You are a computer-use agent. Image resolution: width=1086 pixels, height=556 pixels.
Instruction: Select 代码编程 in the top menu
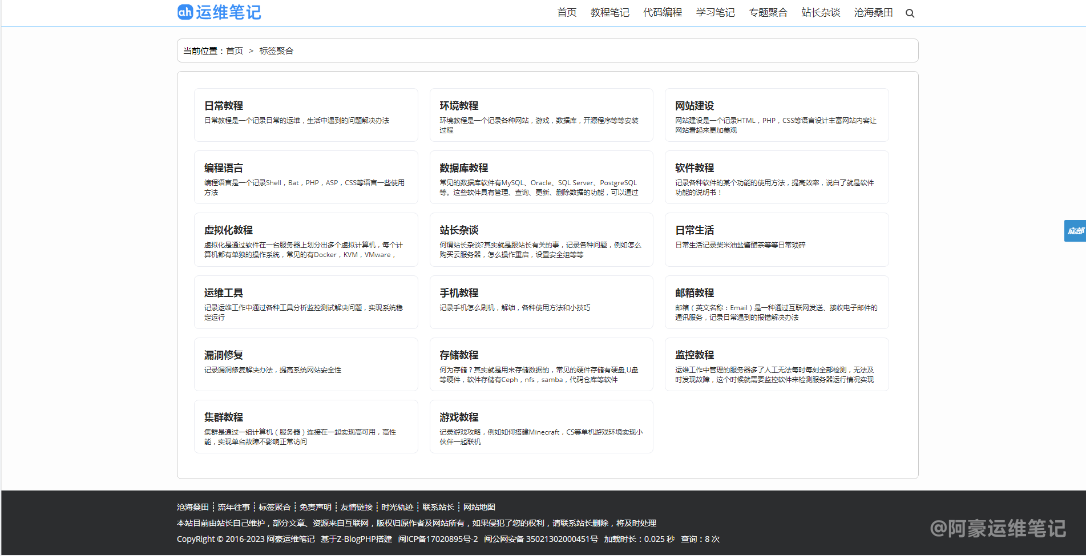pyautogui.click(x=662, y=13)
